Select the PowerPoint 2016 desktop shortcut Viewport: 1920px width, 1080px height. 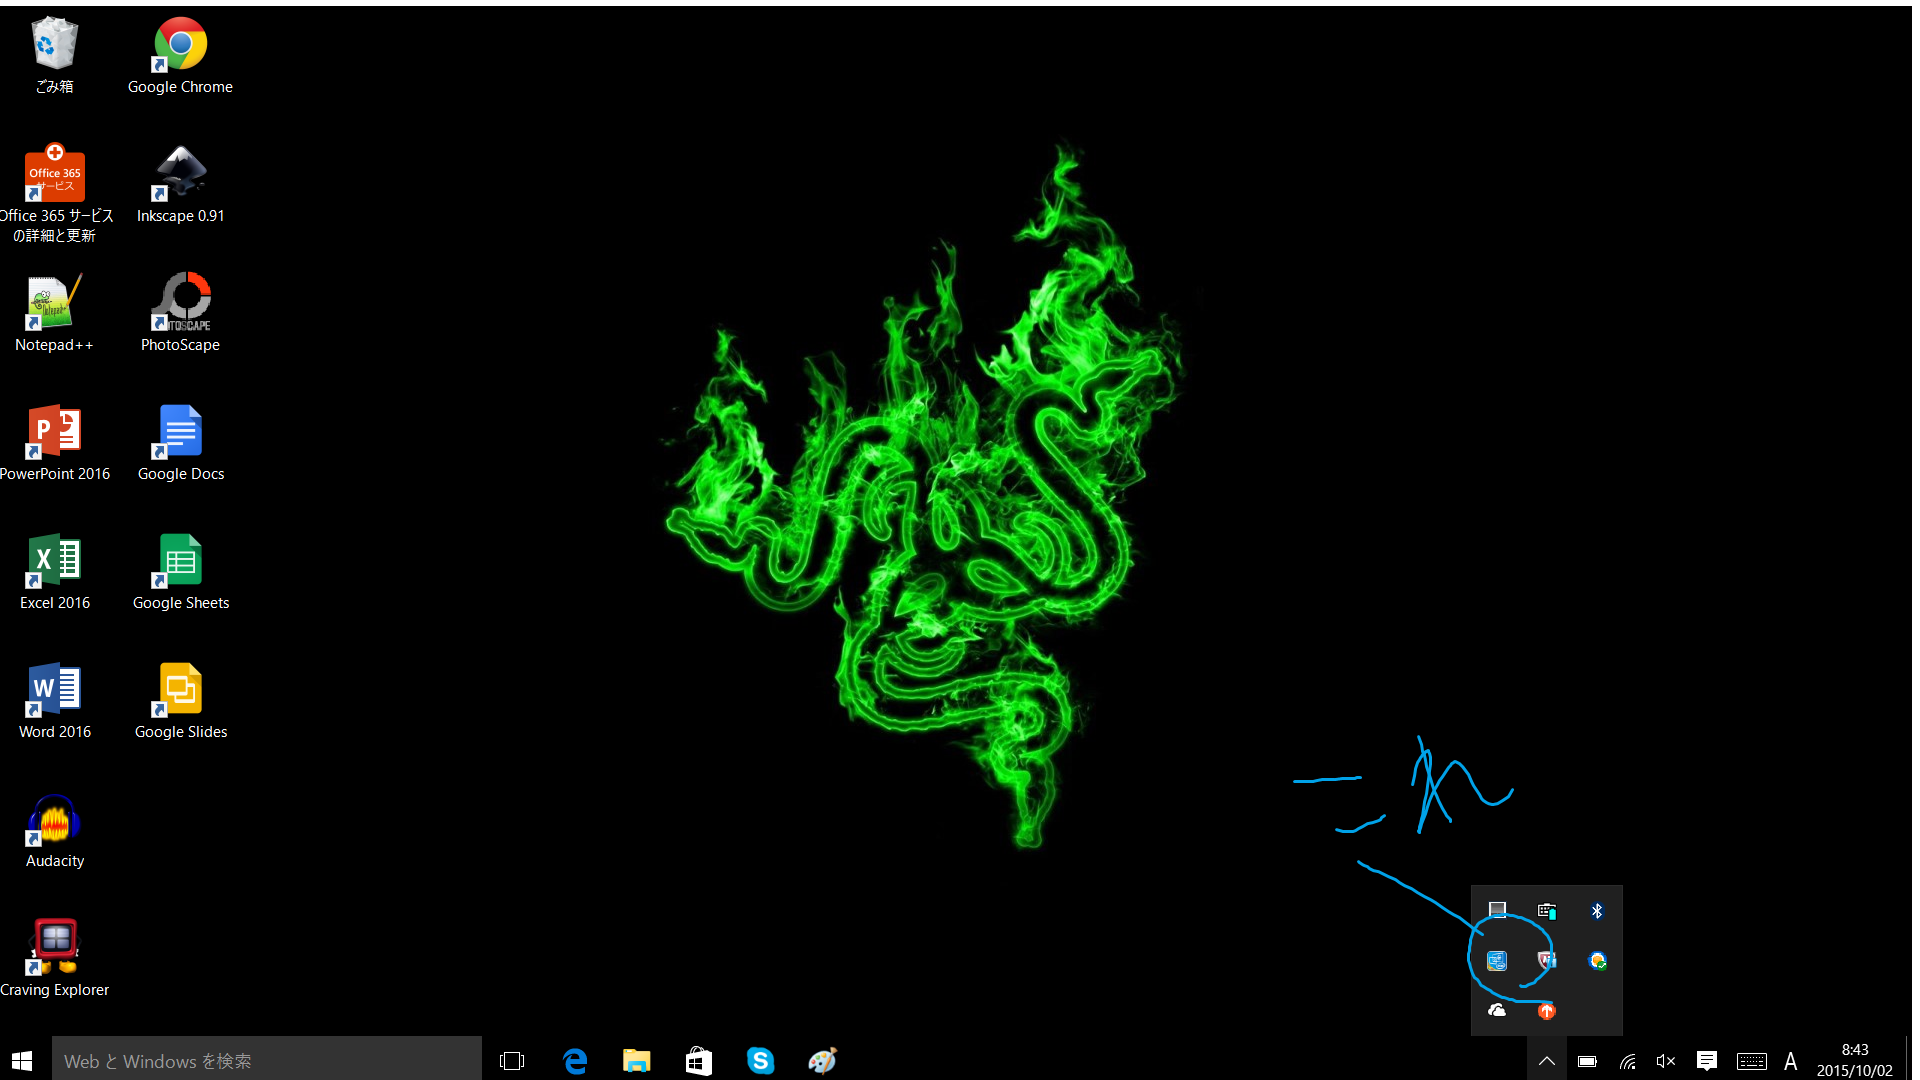[54, 443]
